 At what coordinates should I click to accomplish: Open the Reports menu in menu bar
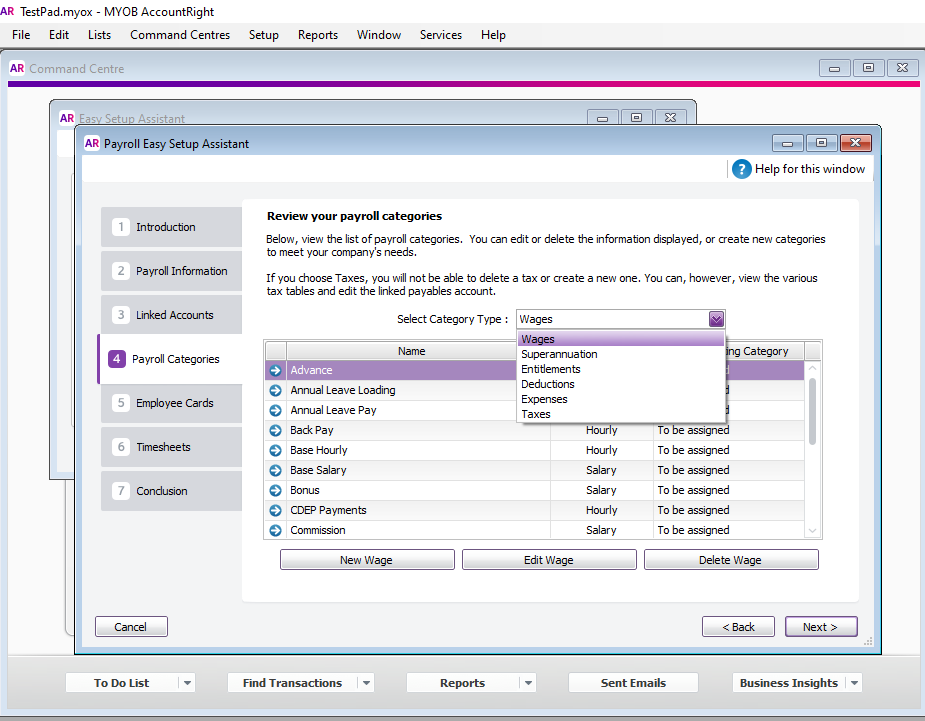[318, 35]
